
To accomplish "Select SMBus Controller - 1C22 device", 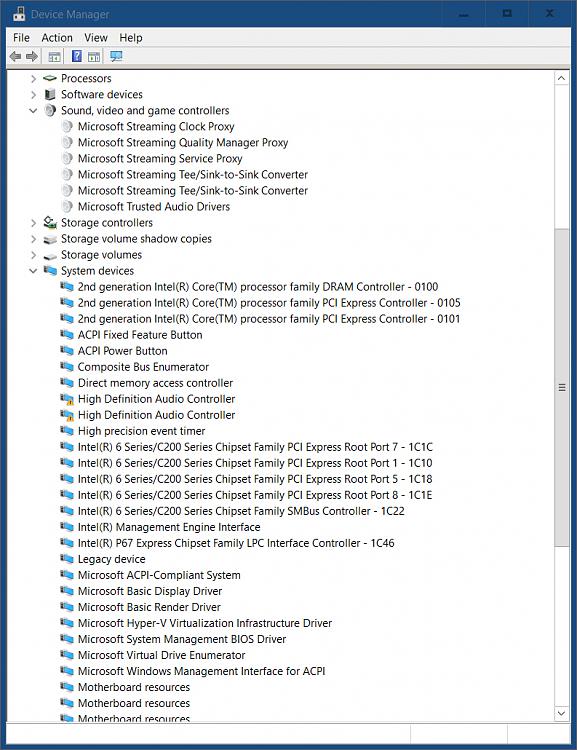I will (x=241, y=511).
